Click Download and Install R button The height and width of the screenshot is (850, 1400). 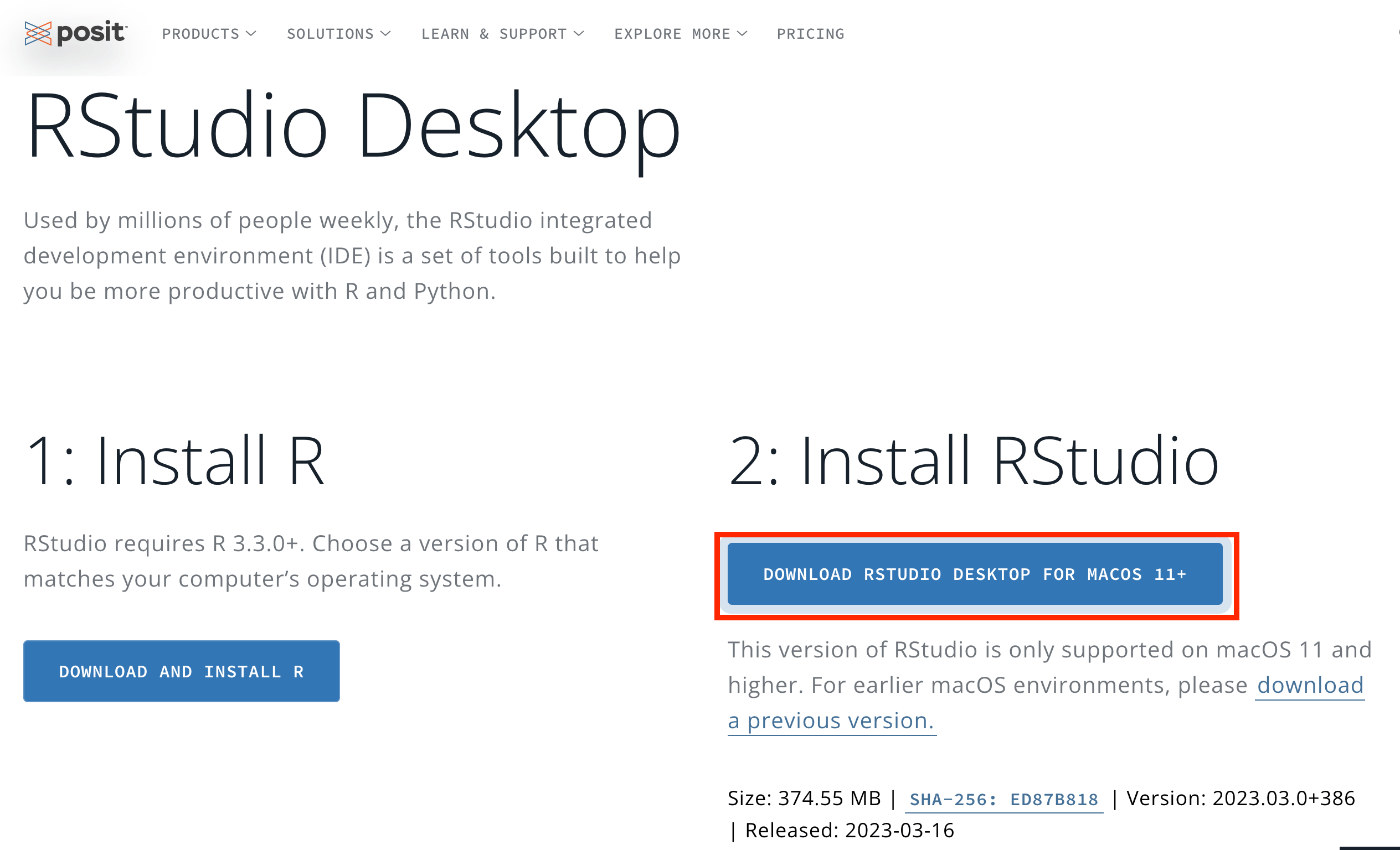181,671
